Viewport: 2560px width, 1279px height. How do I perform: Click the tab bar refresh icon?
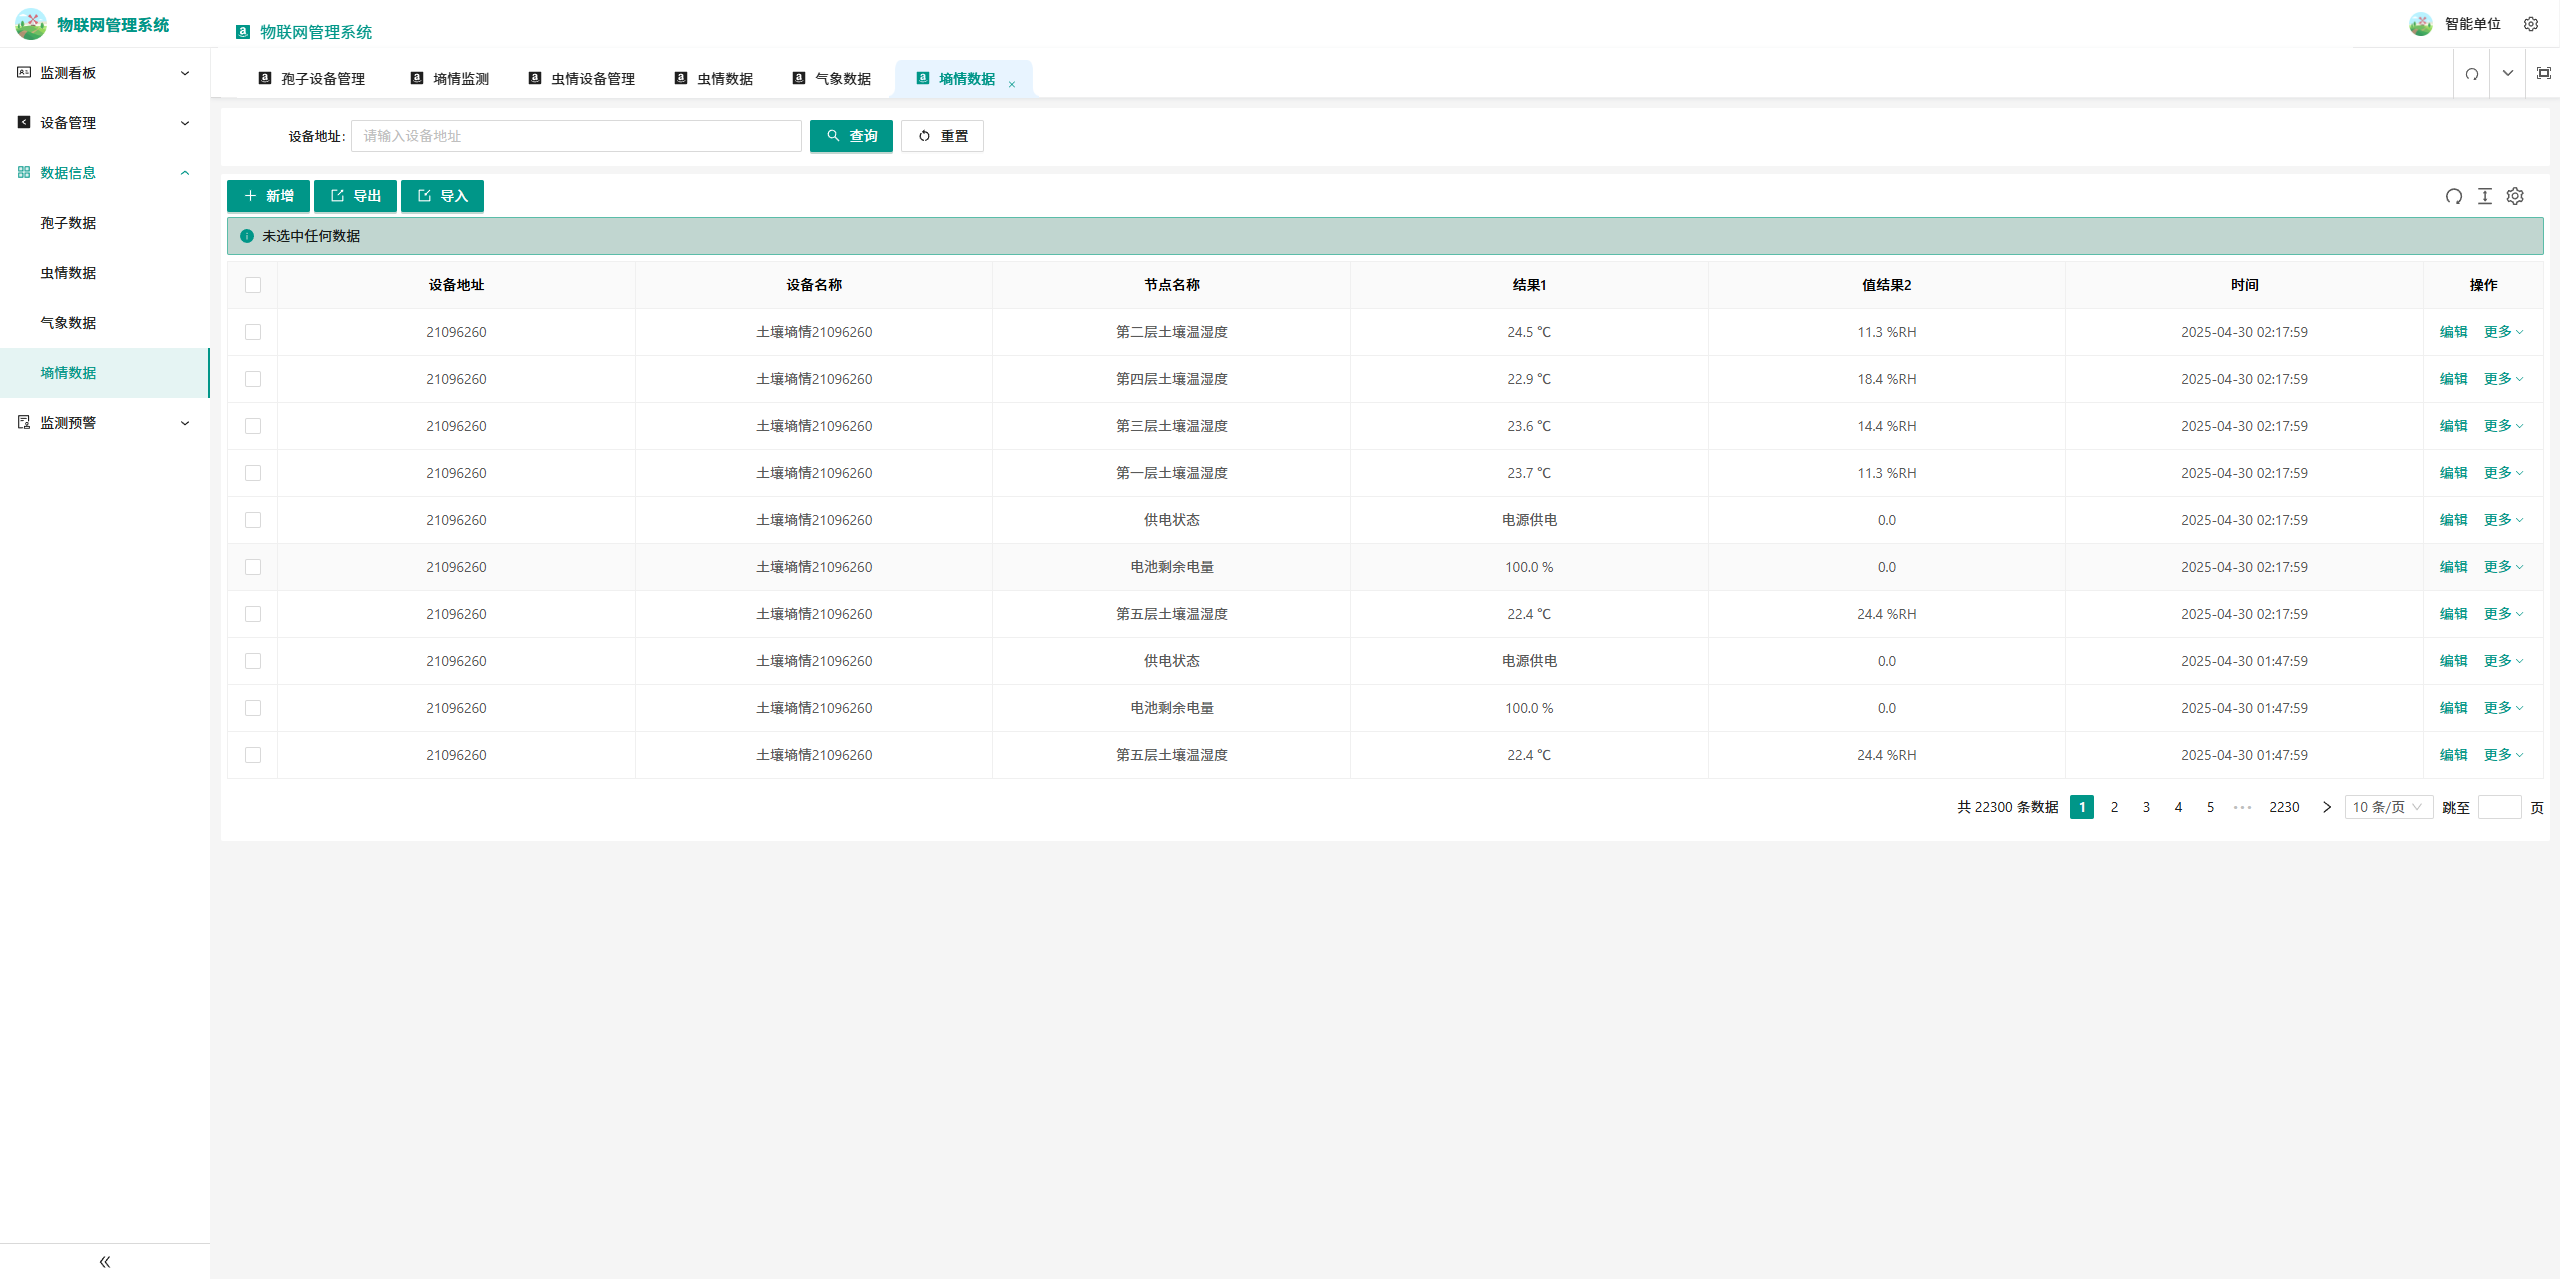point(2471,74)
